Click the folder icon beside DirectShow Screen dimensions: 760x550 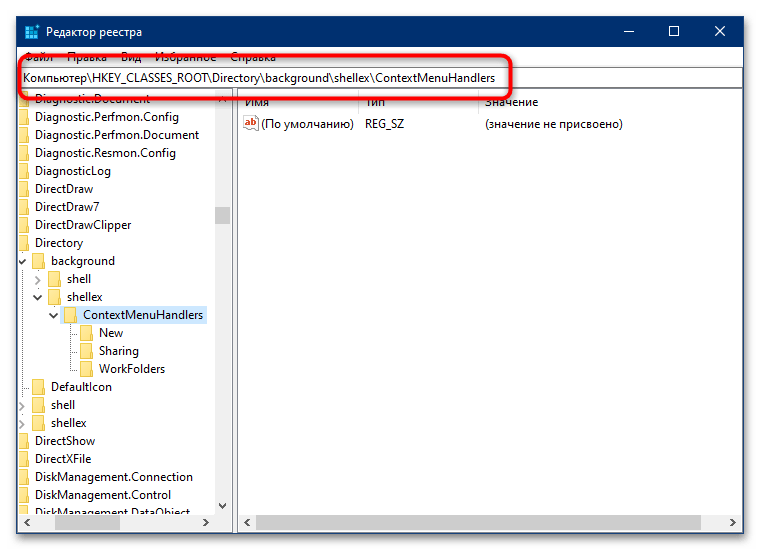tap(24, 441)
